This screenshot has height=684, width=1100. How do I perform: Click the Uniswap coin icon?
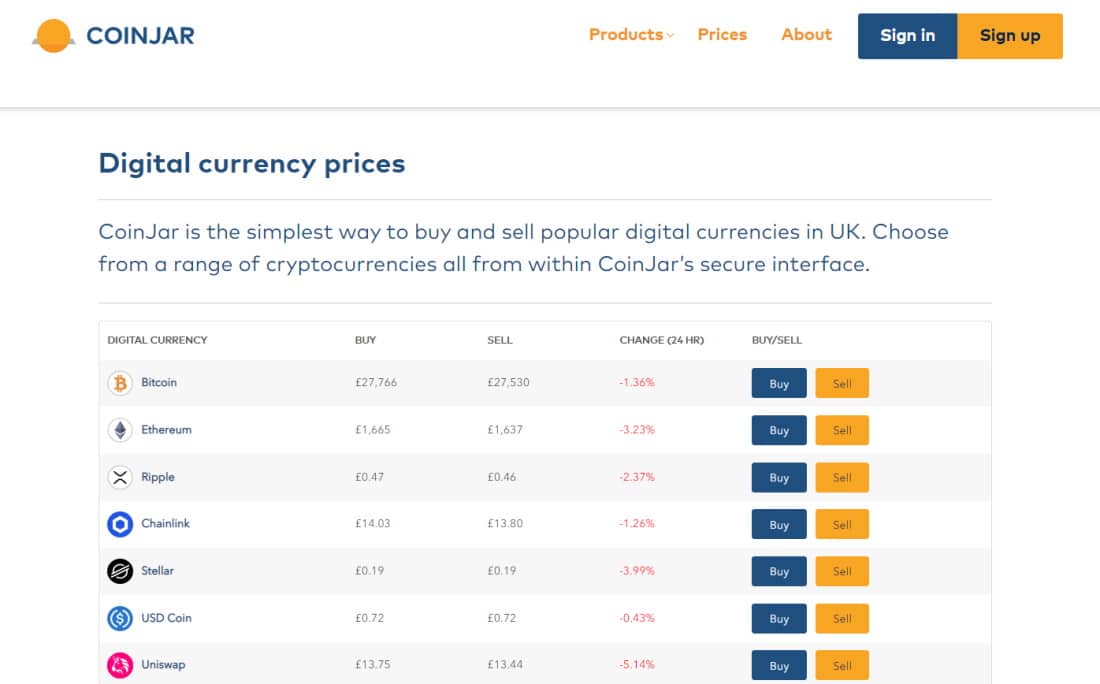click(x=120, y=665)
